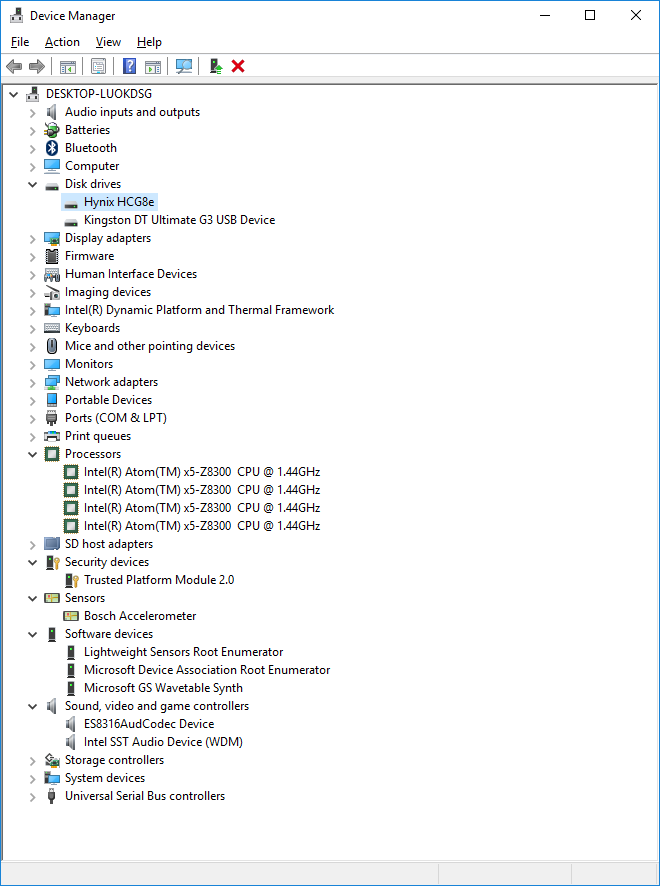
Task: Collapse the Software devices category
Action: click(x=32, y=635)
